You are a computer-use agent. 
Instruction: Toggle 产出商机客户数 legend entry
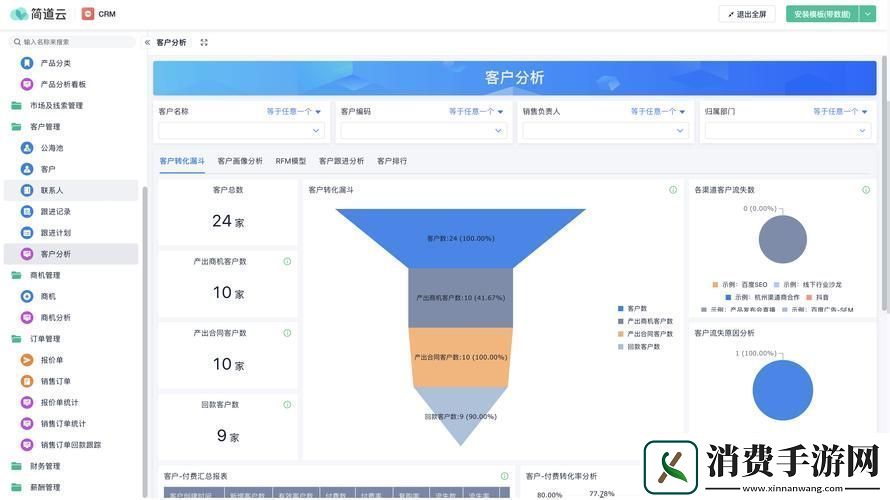(645, 321)
